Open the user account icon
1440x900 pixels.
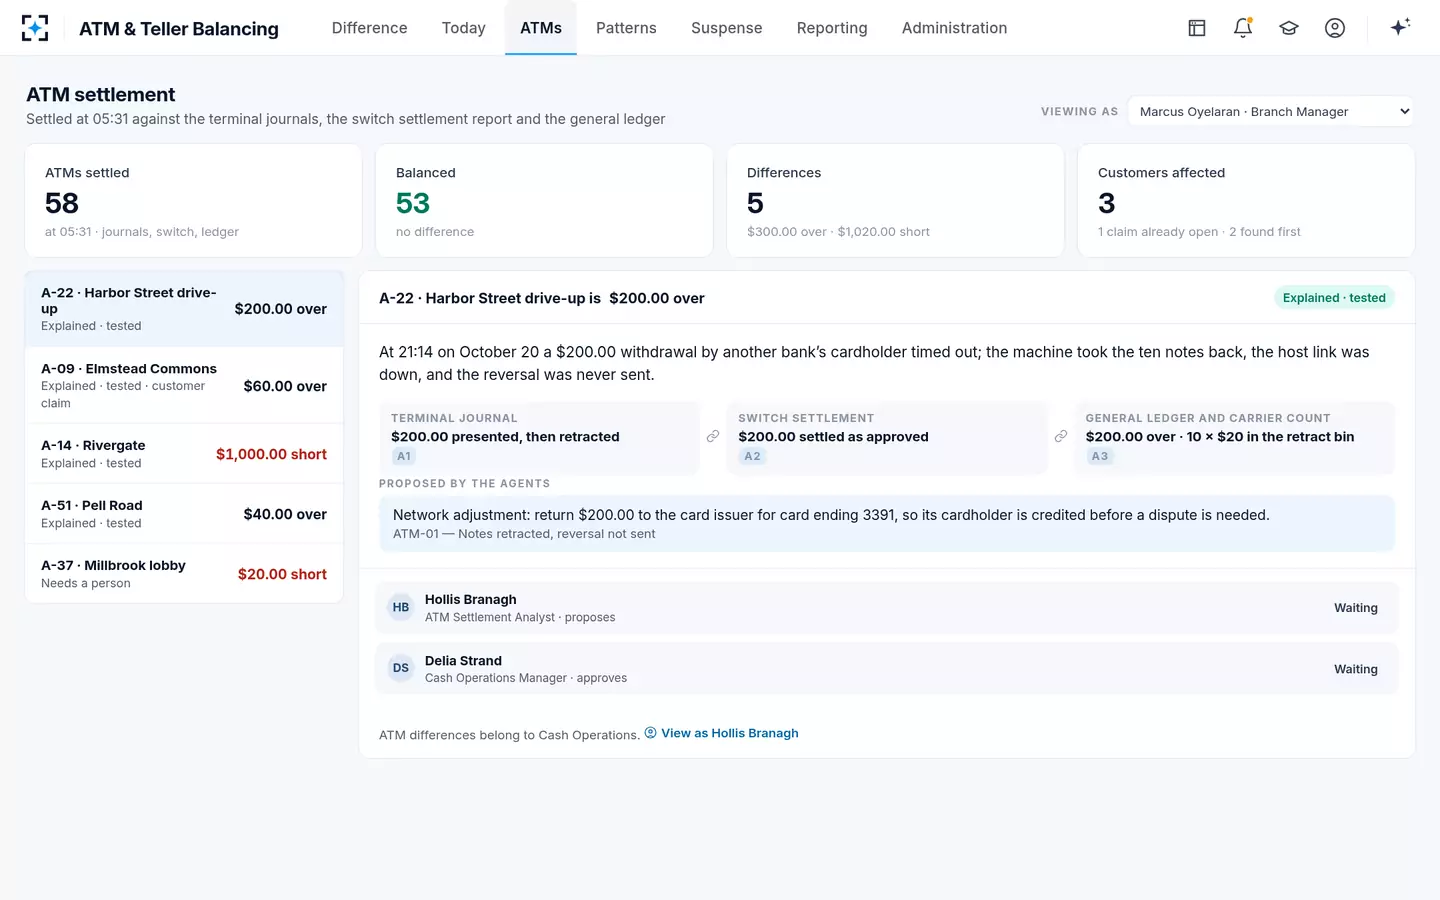1335,28
